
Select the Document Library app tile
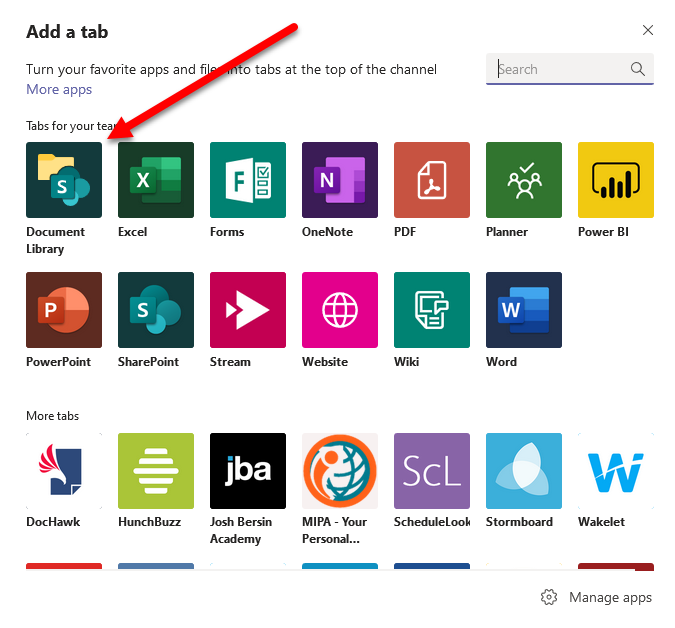pos(64,180)
